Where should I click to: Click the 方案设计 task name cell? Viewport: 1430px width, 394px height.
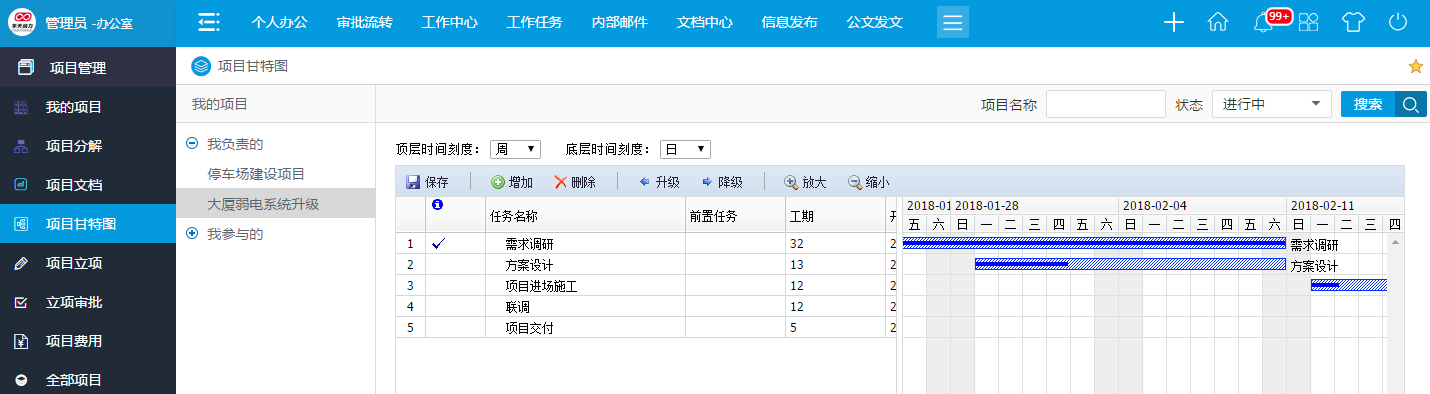585,264
